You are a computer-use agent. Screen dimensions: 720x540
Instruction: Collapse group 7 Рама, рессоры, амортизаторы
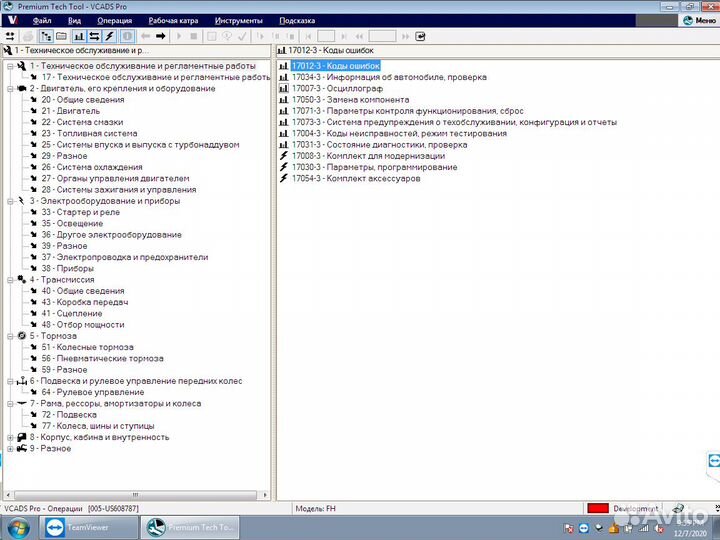point(10,404)
